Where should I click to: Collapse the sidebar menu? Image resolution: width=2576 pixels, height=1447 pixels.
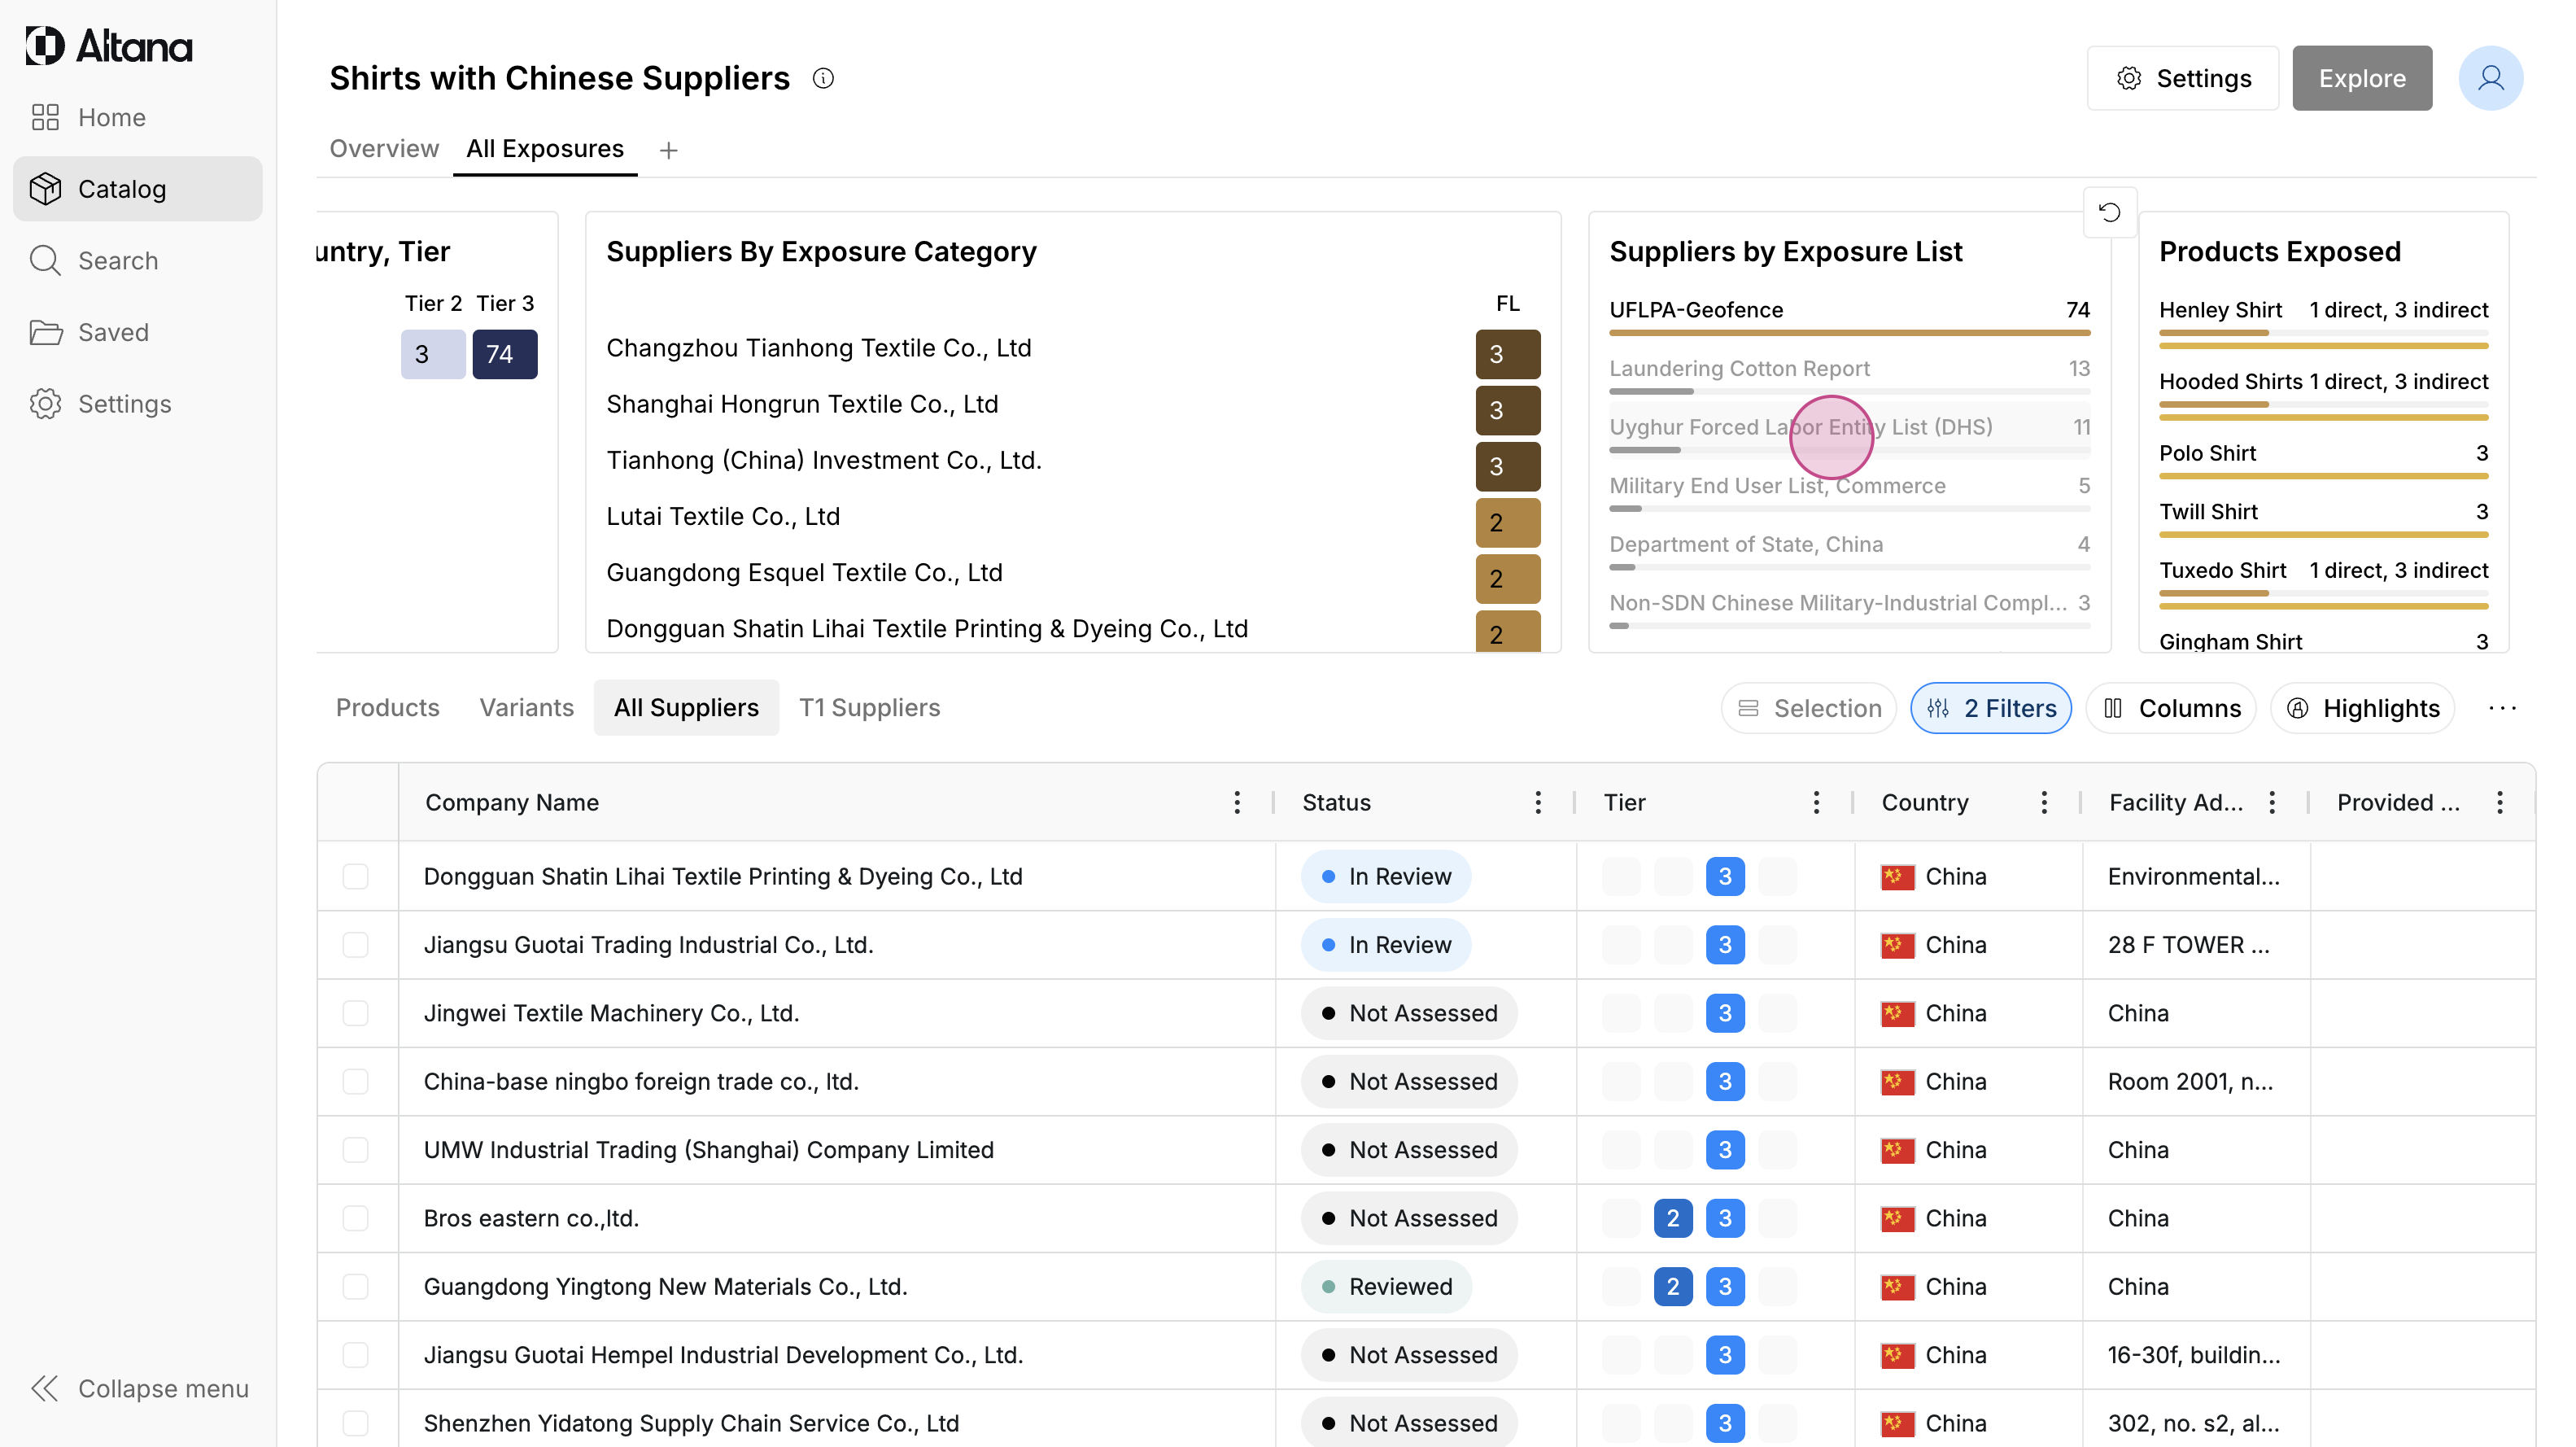138,1388
